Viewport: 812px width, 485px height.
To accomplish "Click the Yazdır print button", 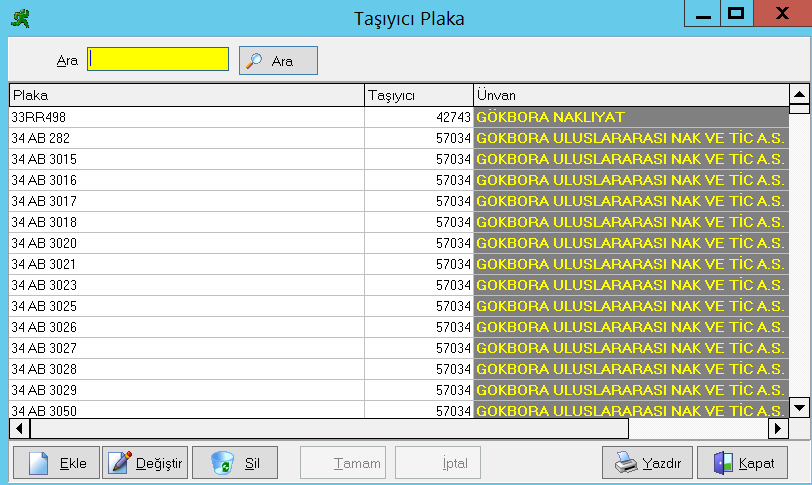I will point(647,463).
